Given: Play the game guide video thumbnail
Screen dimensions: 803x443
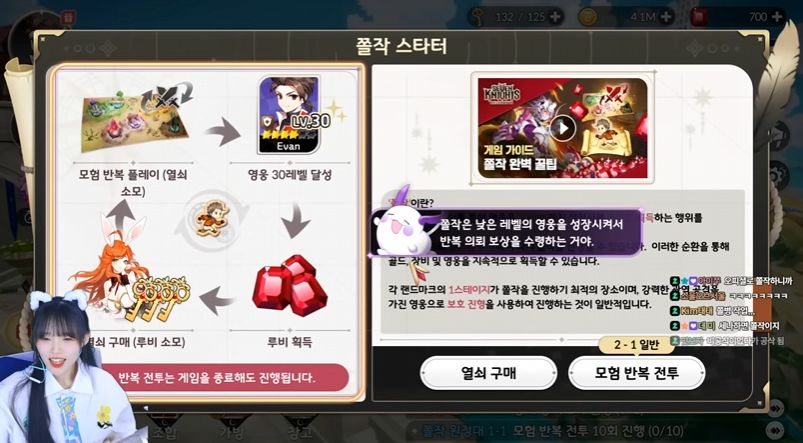Looking at the screenshot, I should click(562, 128).
